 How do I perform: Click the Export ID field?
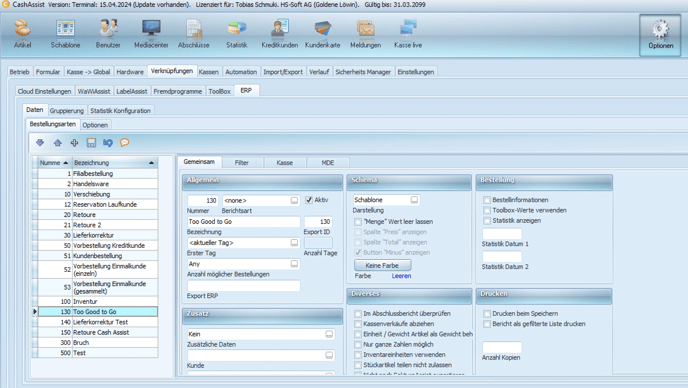[x=318, y=222]
